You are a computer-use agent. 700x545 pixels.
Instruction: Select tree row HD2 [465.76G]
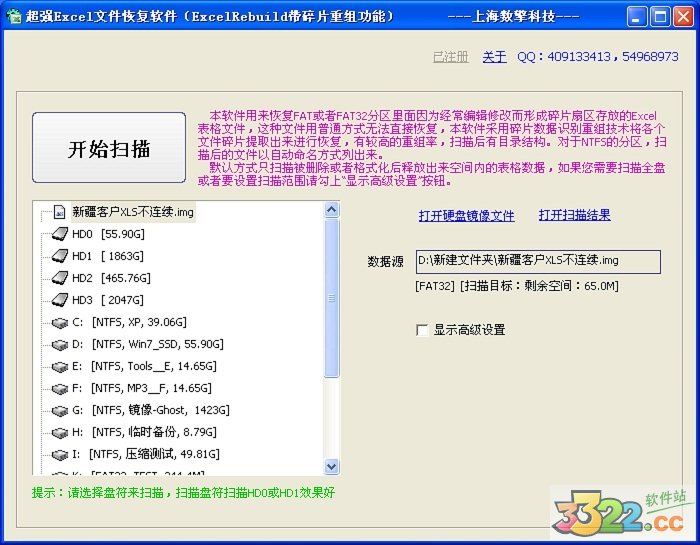click(x=111, y=278)
